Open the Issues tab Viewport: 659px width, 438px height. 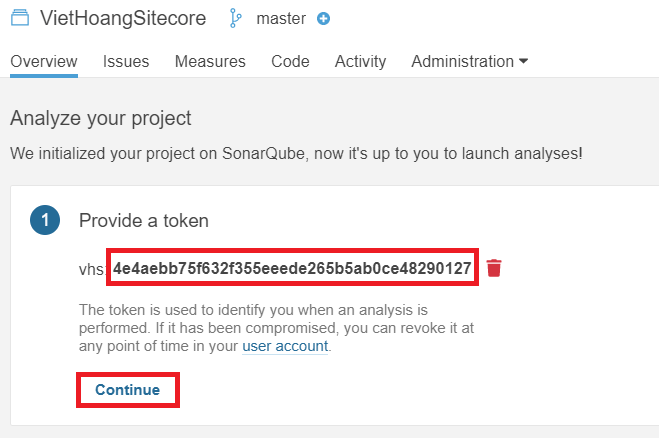coord(126,61)
